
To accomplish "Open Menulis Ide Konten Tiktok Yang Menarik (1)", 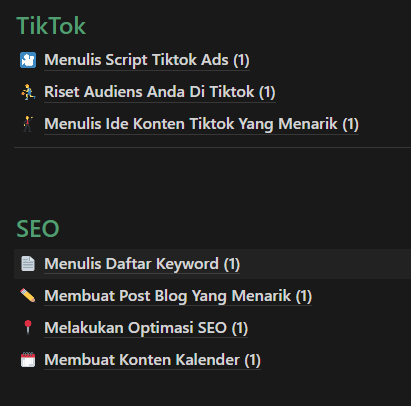I will pos(201,124).
